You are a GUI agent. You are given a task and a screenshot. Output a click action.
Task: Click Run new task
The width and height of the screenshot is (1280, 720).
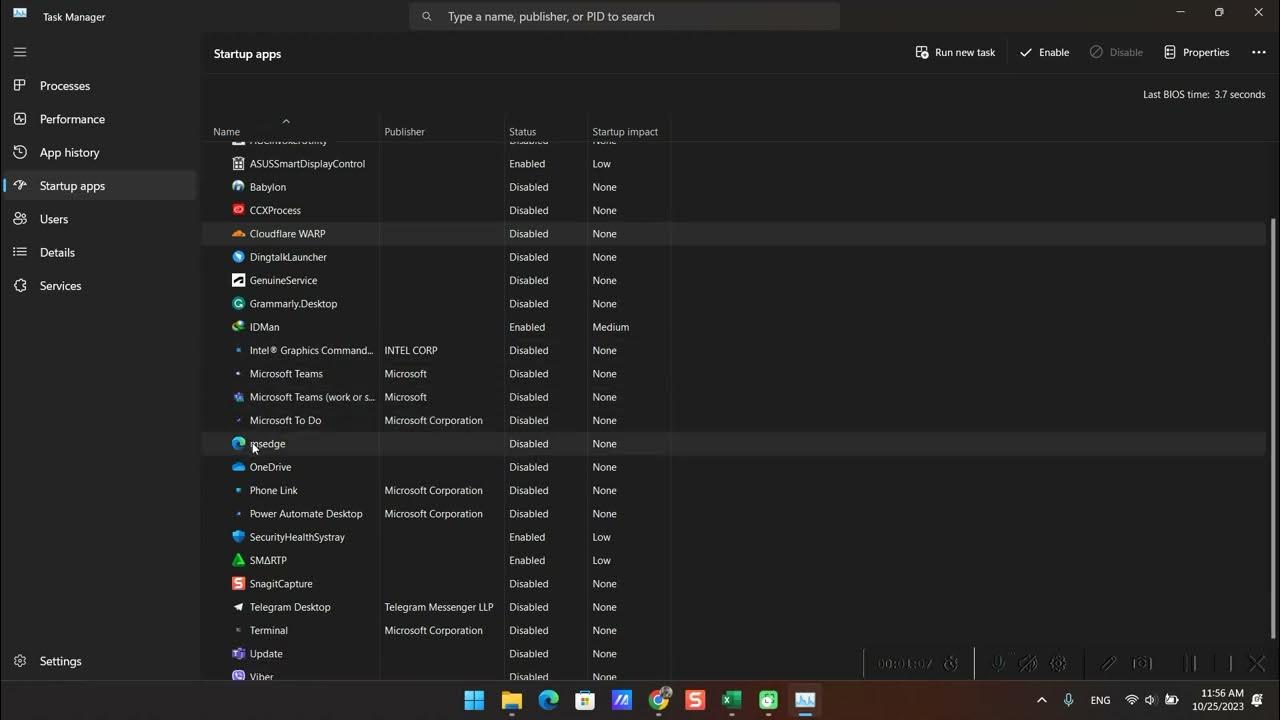pos(955,52)
